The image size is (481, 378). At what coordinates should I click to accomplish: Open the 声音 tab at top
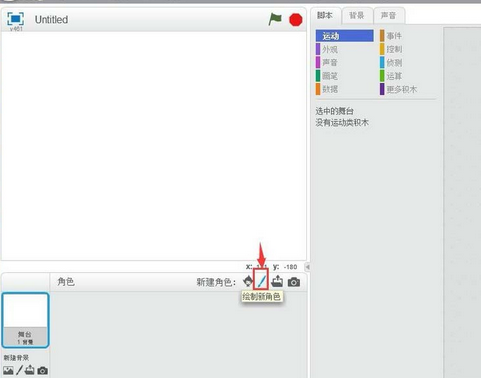pyautogui.click(x=389, y=15)
